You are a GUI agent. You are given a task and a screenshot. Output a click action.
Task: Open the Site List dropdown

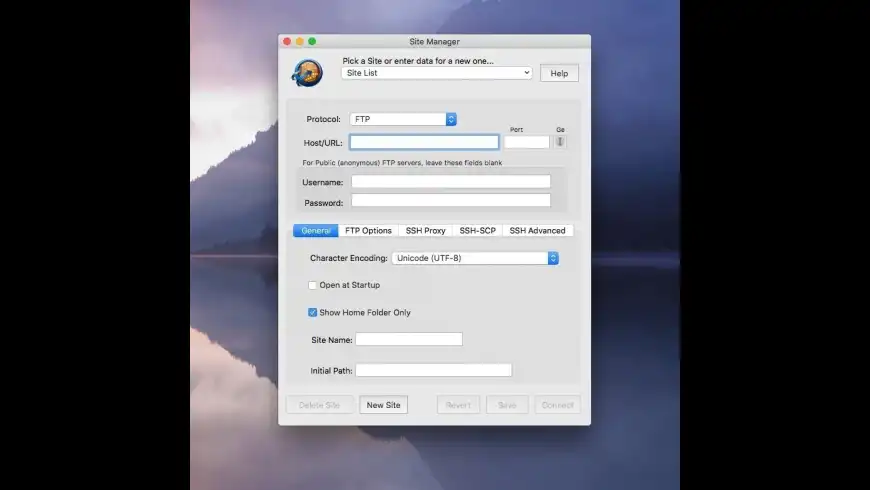point(436,73)
